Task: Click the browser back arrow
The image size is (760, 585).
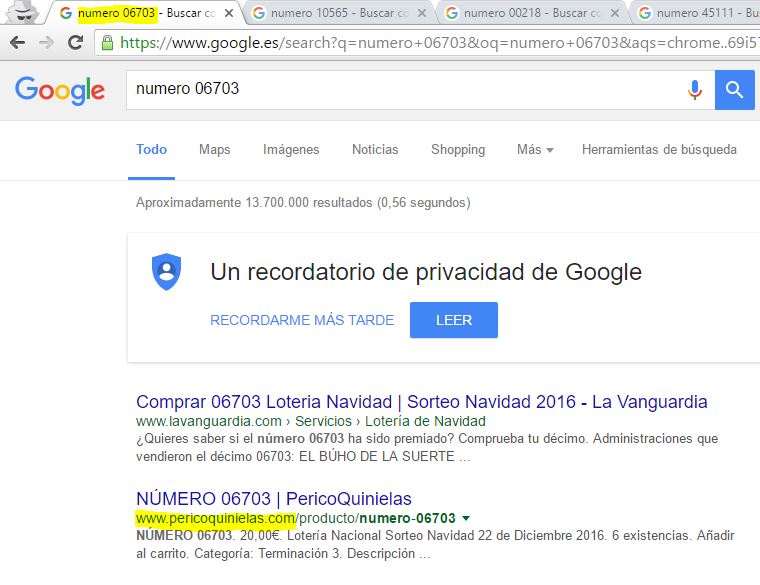Action: coord(17,43)
